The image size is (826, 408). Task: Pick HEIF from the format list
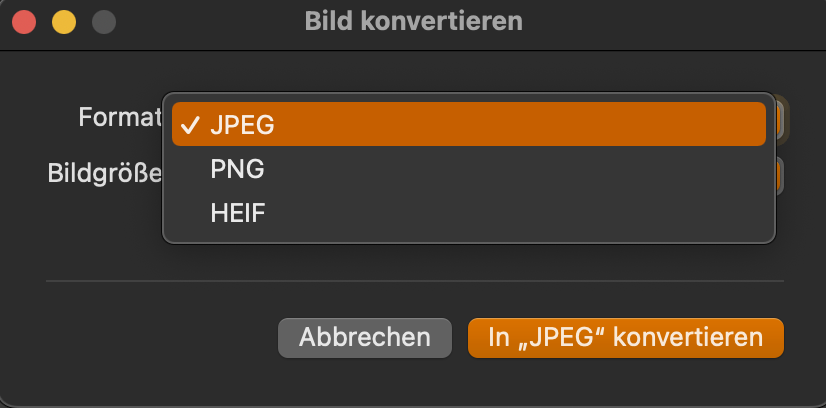point(238,213)
